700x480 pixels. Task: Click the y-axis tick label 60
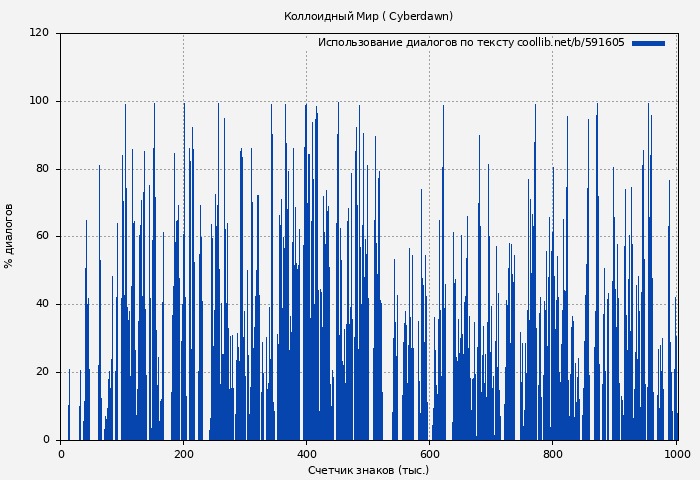[x=42, y=237]
